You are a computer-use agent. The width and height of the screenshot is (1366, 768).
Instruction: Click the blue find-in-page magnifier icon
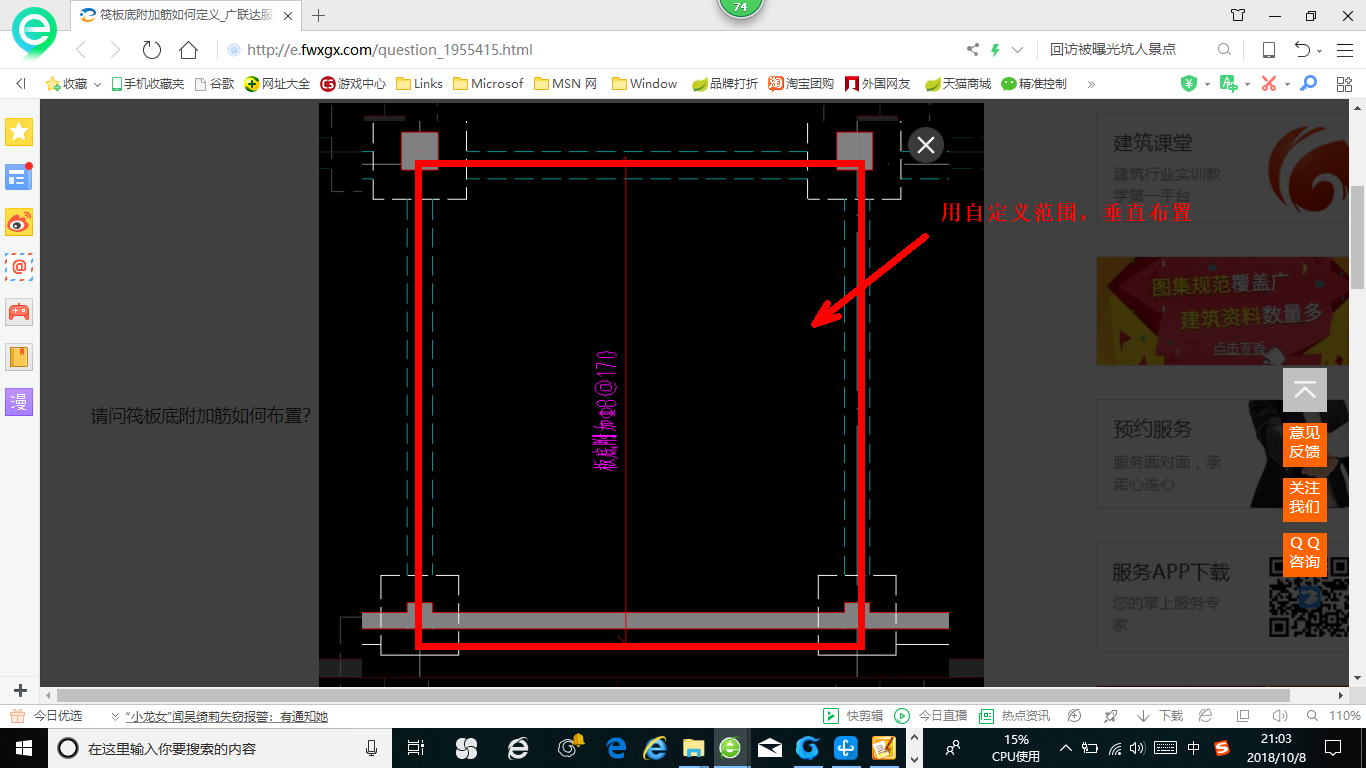pyautogui.click(x=1308, y=84)
